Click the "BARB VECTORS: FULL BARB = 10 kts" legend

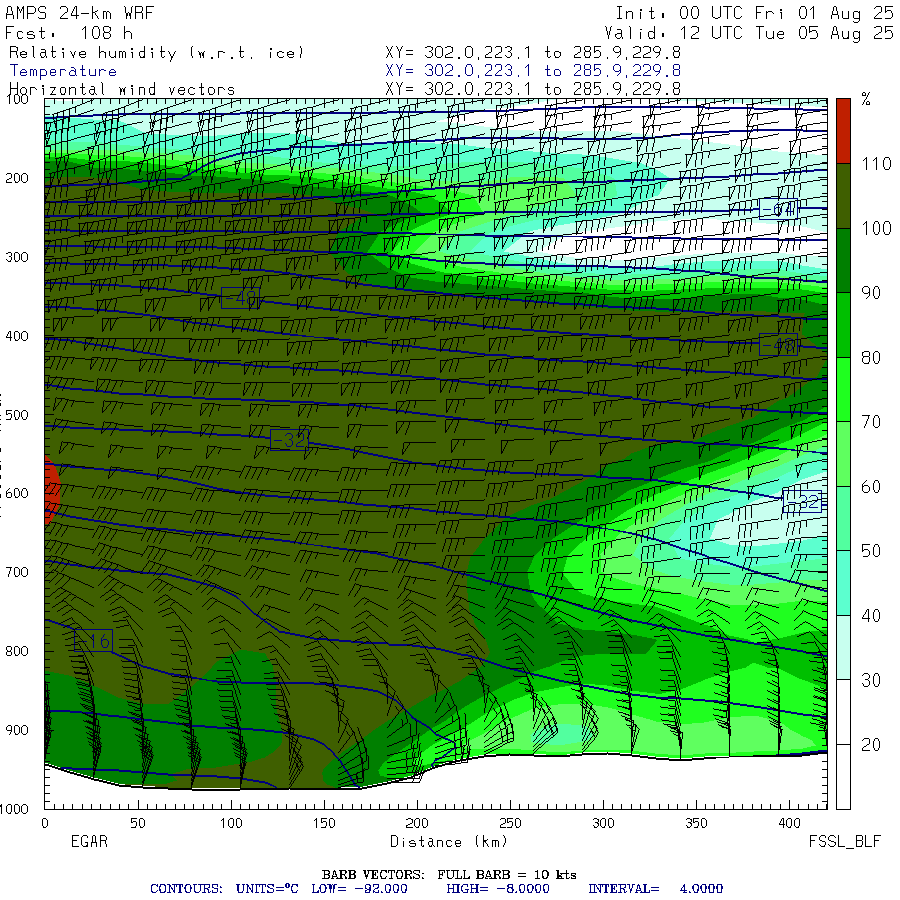449,875
